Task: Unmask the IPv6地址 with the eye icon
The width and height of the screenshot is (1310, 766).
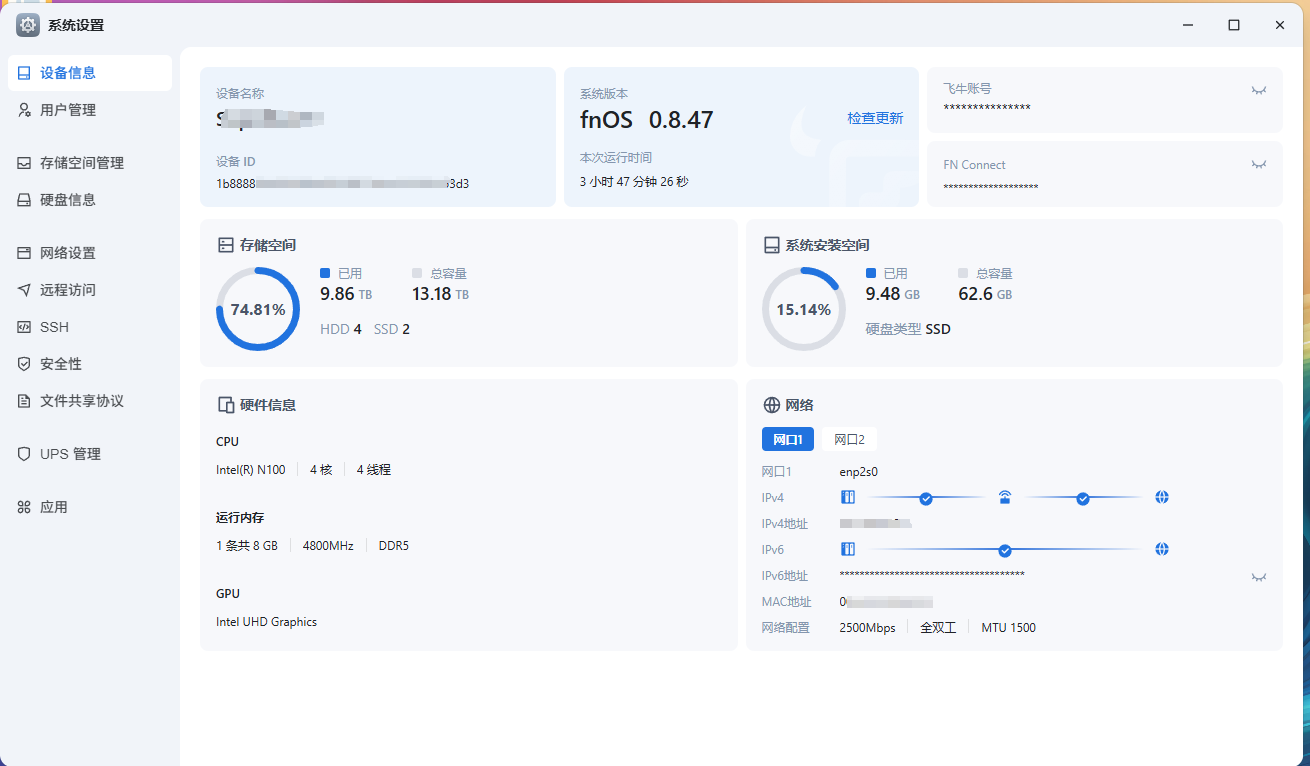Action: 1259,577
